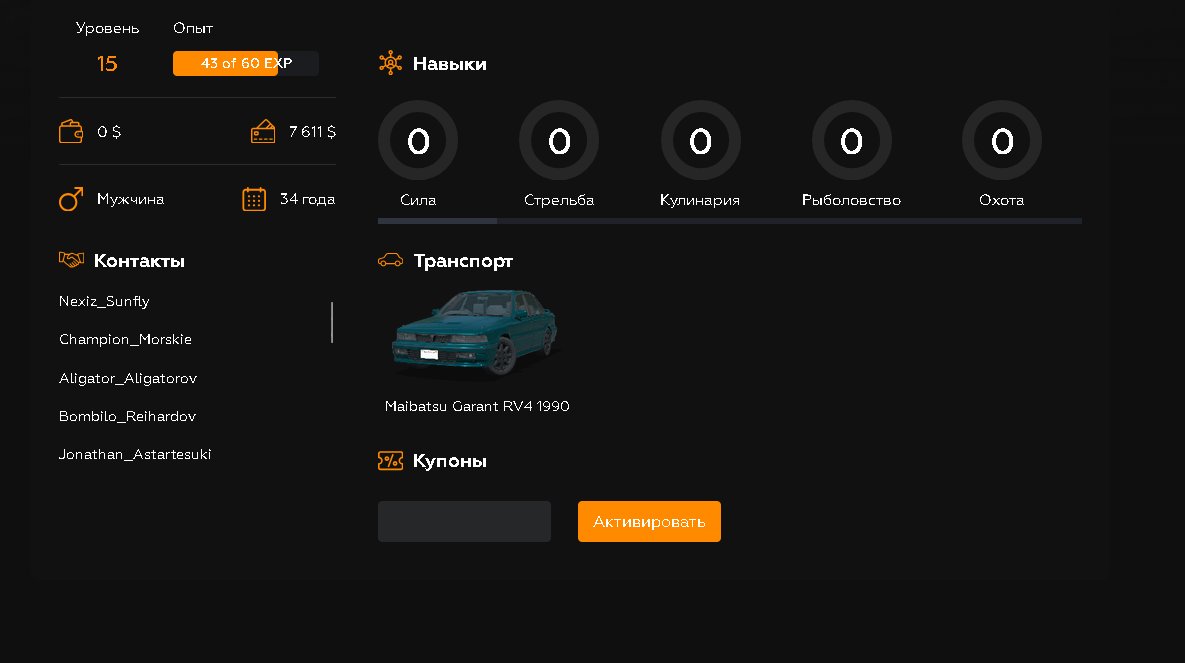Viewport: 1185px width, 663px height.
Task: Click the handshake Контакты icon
Action: [71, 261]
